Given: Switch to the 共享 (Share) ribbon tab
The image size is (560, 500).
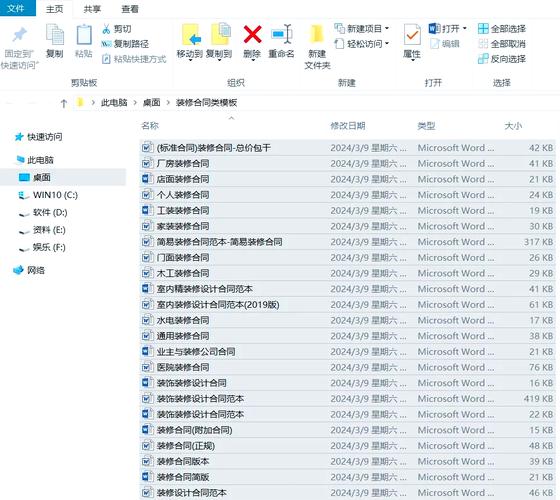Looking at the screenshot, I should click(x=92, y=9).
